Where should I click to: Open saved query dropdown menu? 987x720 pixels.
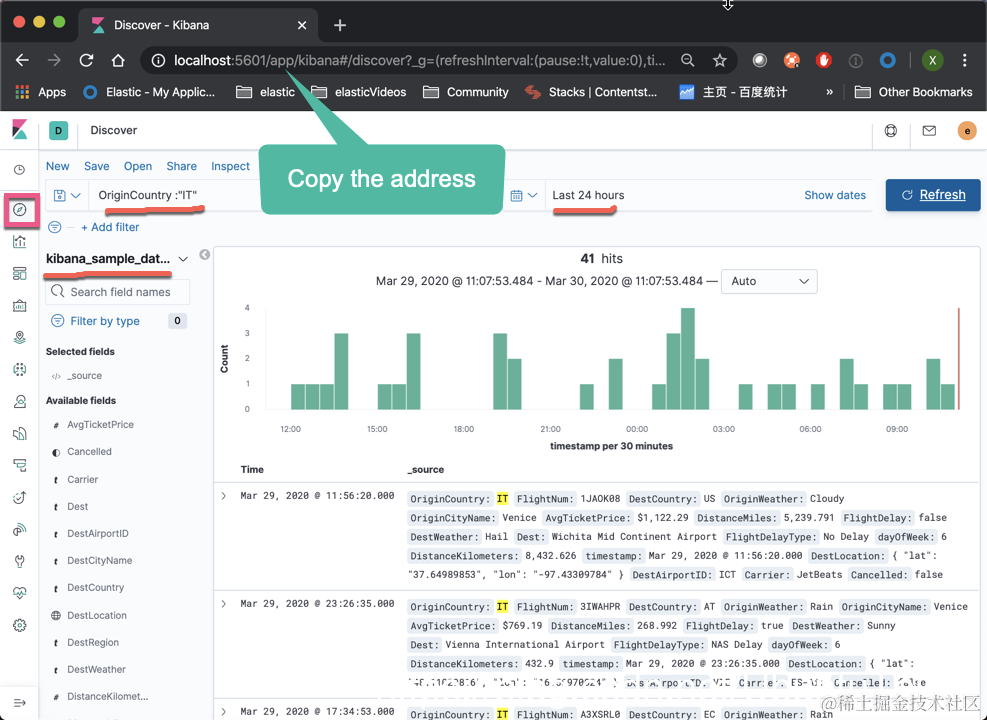(67, 196)
